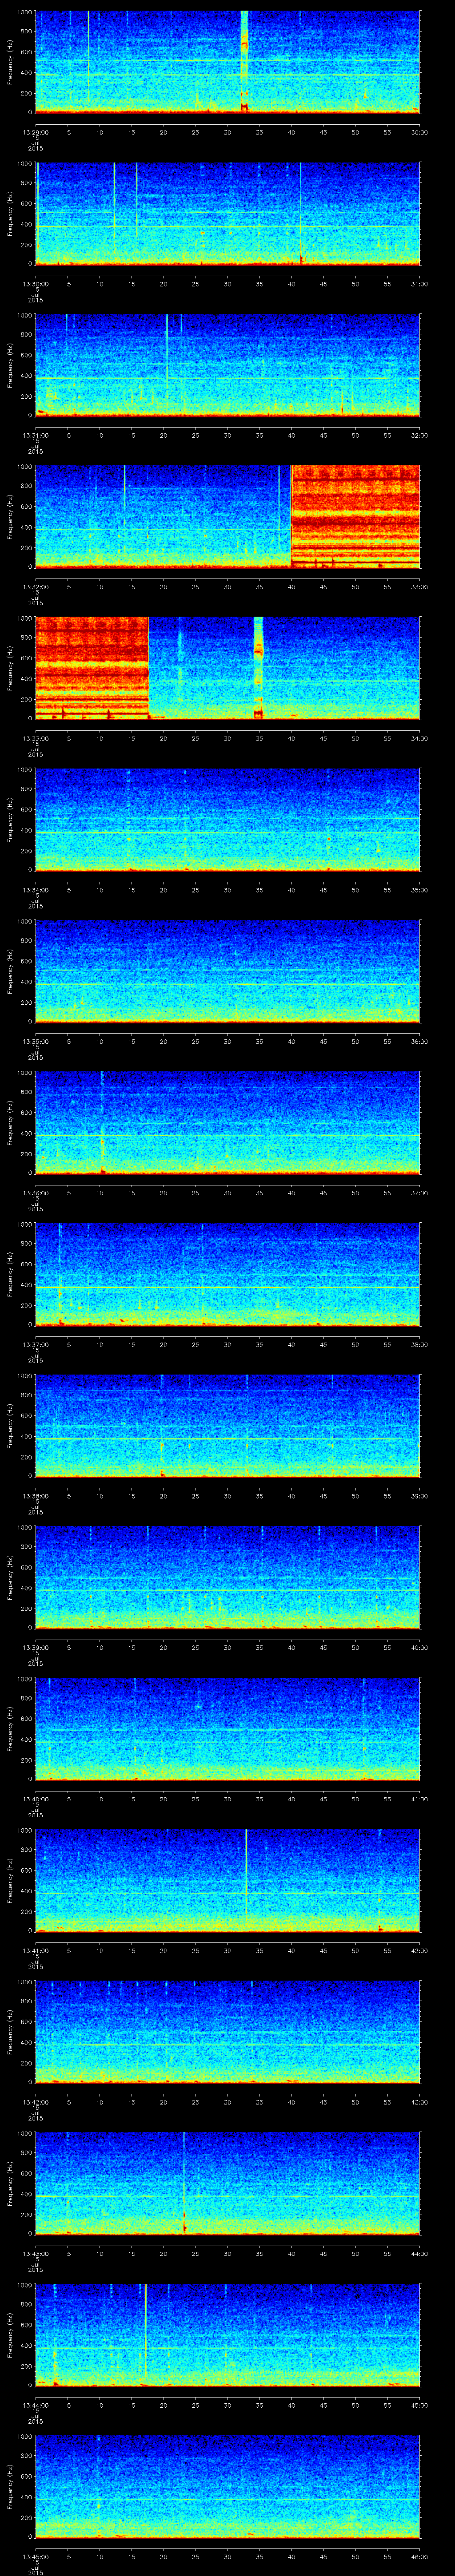Click the spectrogram panel starting at 13:37:00
This screenshot has width=455, height=2576.
(x=227, y=1274)
